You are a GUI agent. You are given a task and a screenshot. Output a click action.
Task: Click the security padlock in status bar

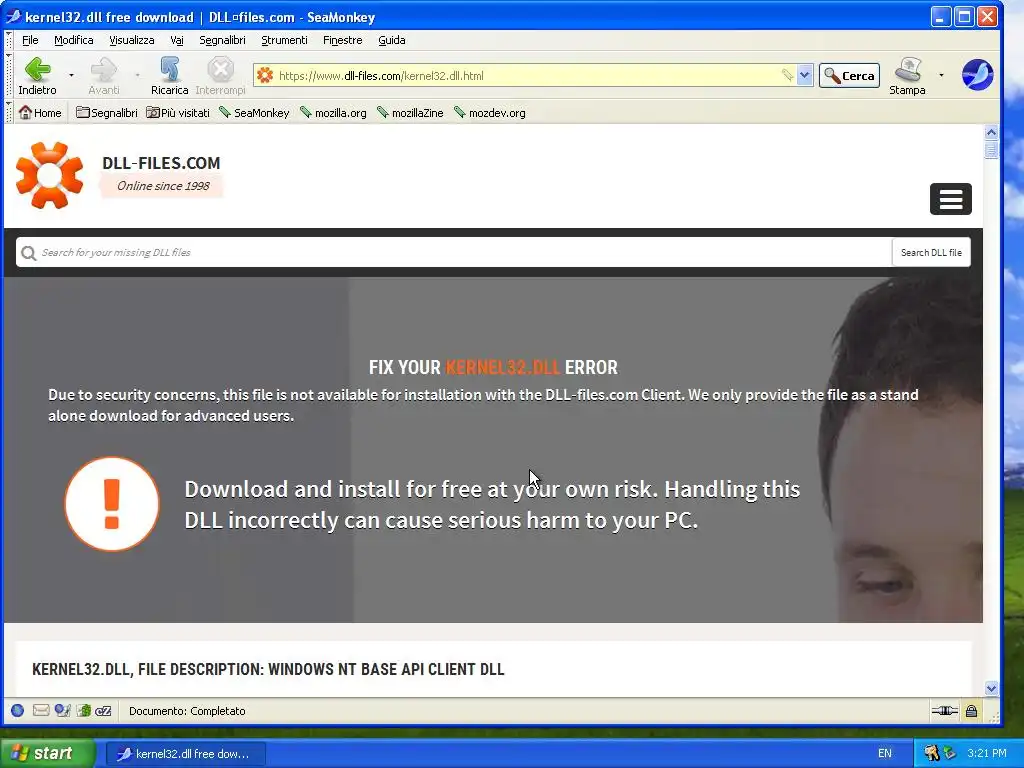click(x=972, y=711)
